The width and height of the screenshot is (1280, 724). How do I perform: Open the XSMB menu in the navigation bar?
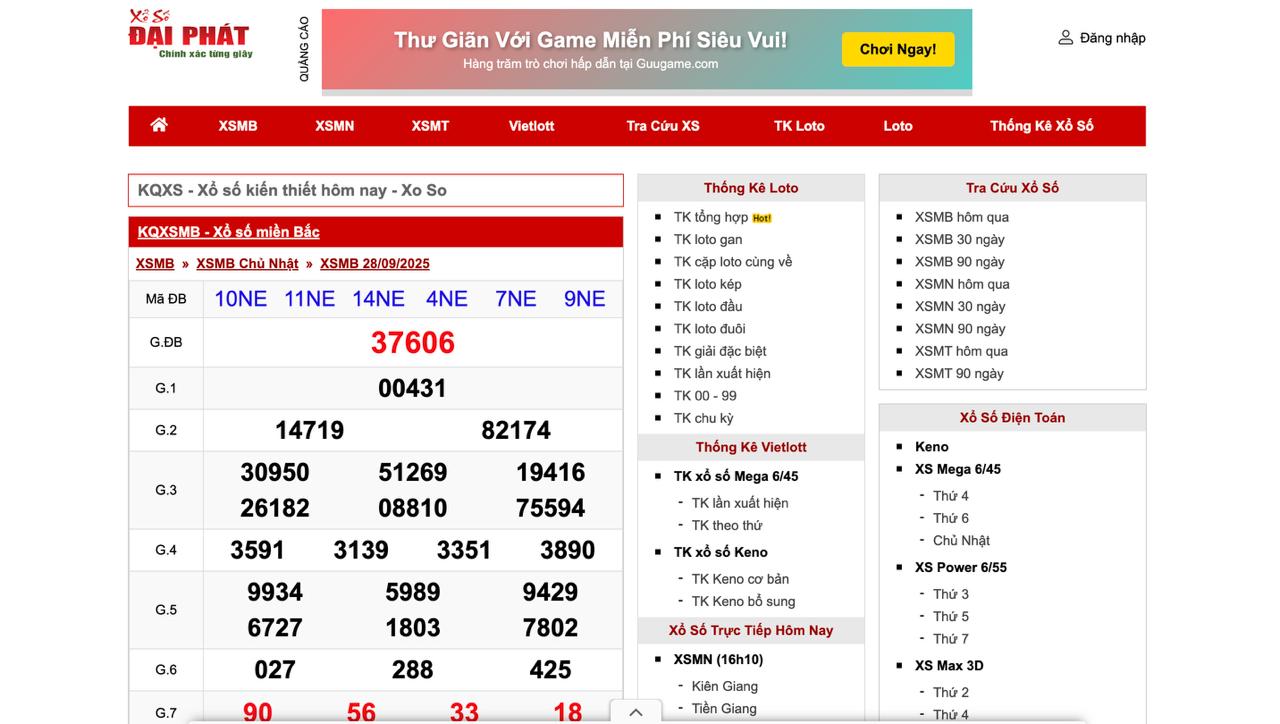(x=238, y=126)
